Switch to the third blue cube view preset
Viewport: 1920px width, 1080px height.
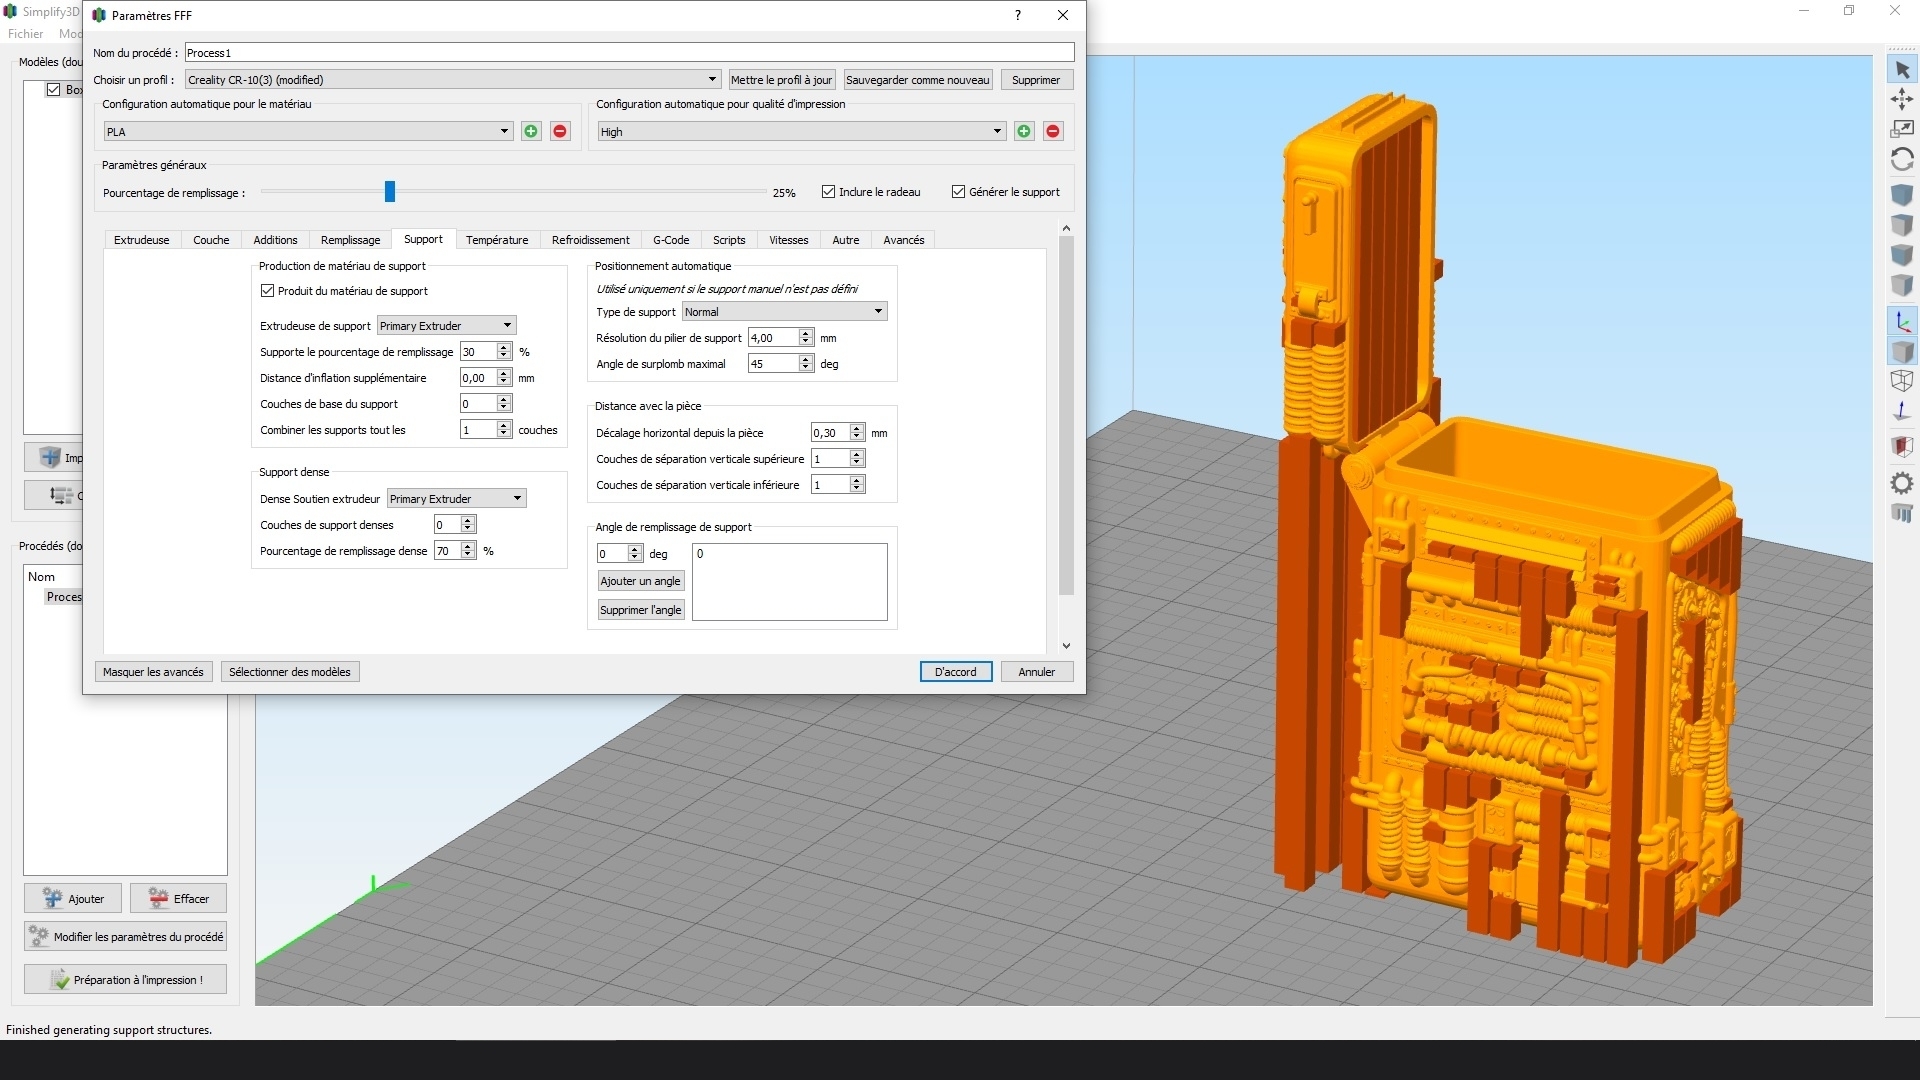pyautogui.click(x=1902, y=255)
